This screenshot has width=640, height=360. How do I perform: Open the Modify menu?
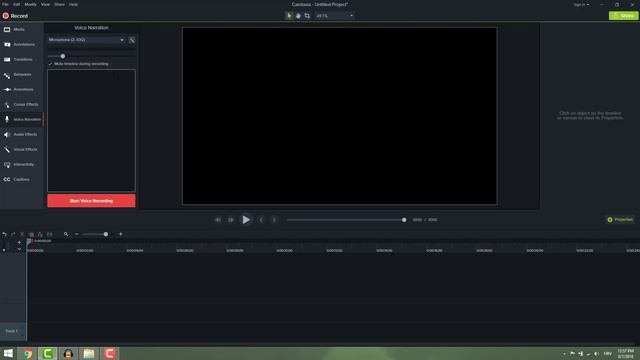point(31,4)
